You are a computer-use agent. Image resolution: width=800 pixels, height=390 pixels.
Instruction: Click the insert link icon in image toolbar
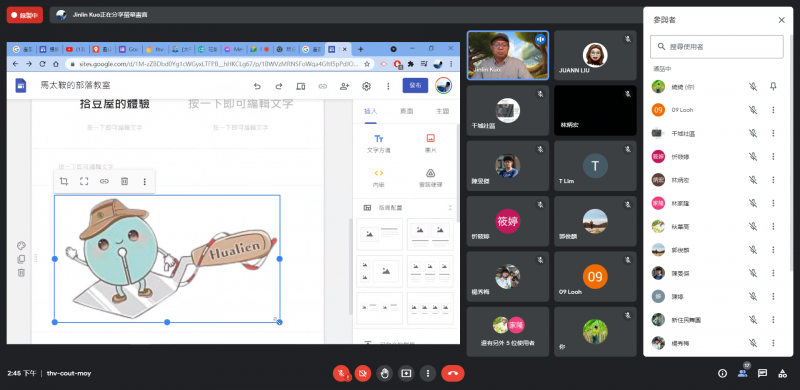[104, 181]
